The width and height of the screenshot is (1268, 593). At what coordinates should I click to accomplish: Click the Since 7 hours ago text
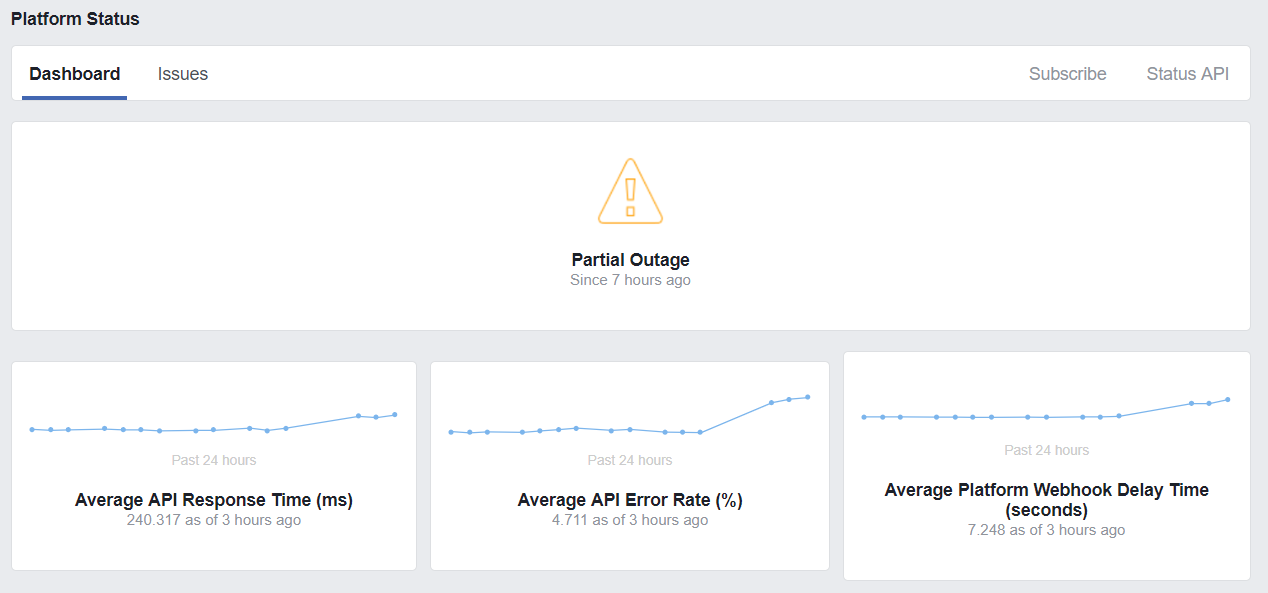(x=630, y=281)
